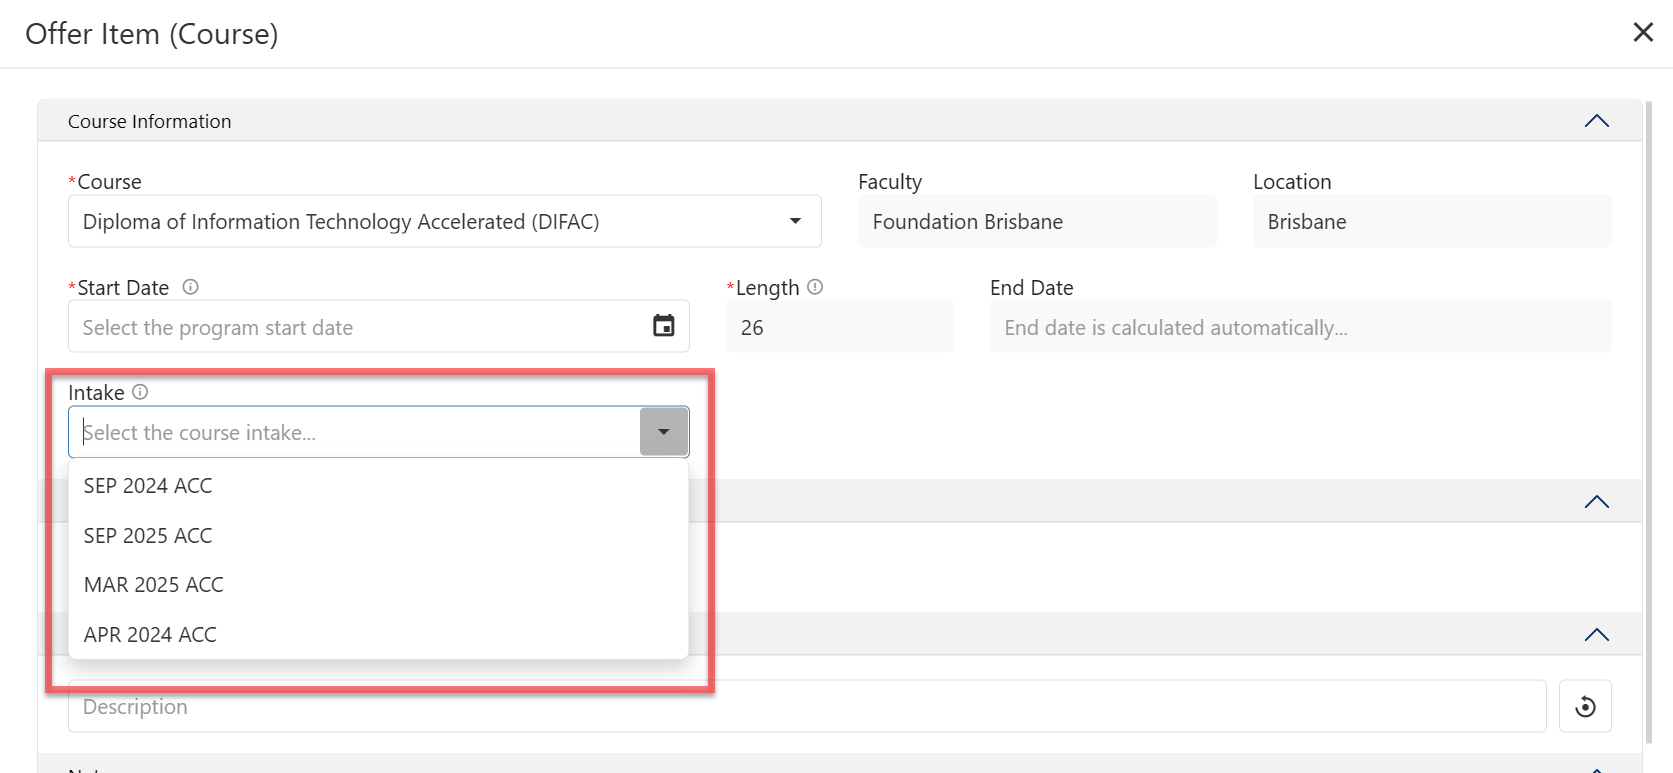Screen dimensions: 1673x773
Task: Select APR 2024 ACC intake
Action: click(x=150, y=635)
